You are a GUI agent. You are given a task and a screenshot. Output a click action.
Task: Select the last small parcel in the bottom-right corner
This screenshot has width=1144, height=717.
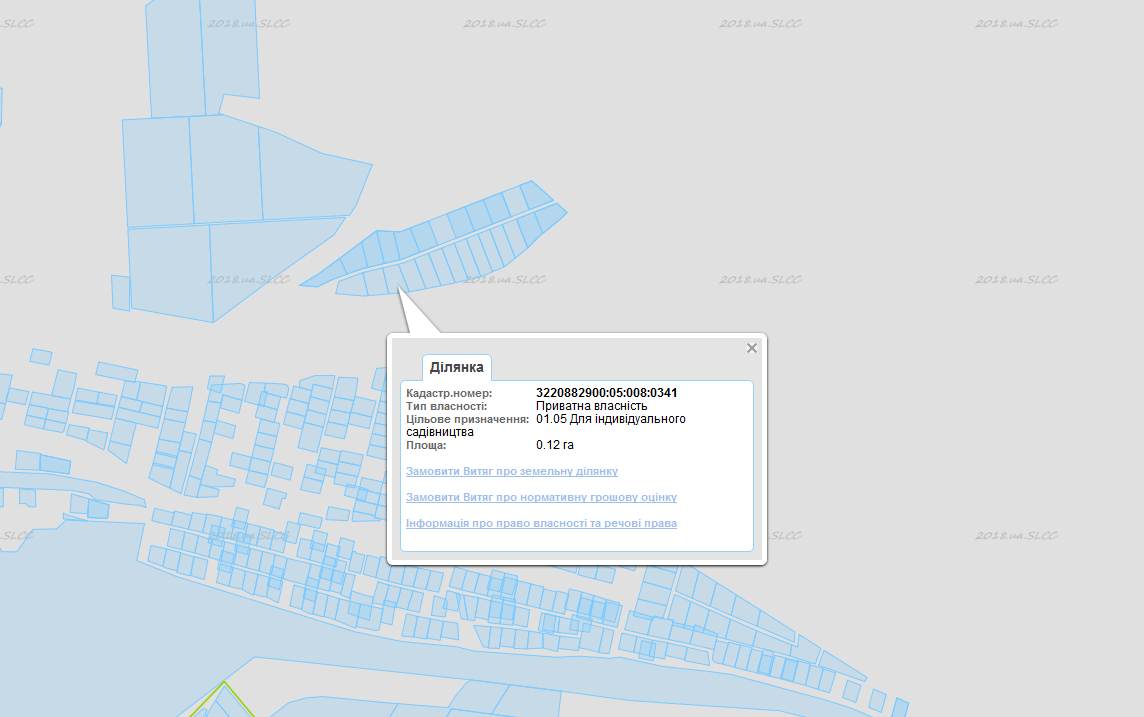tap(900, 707)
